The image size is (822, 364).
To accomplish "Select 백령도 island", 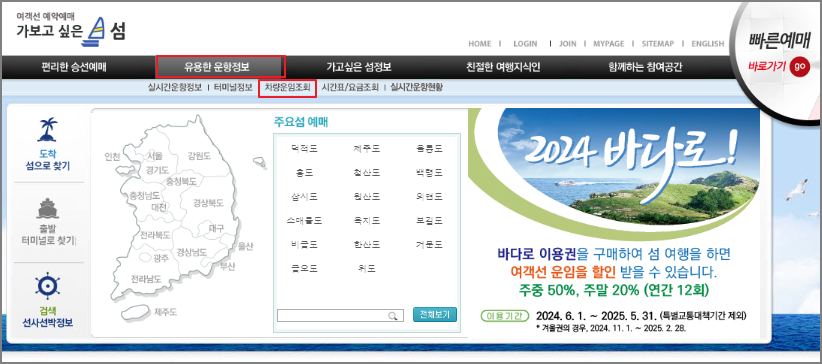I will (429, 173).
